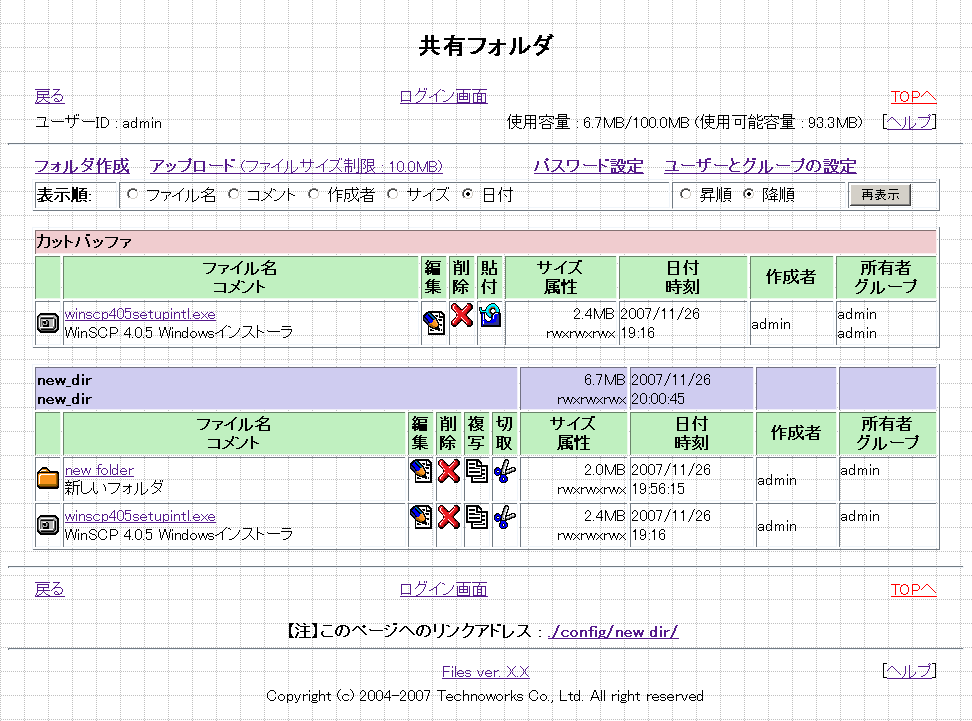Click edit icon for cut buffer winscp405setupintl.exe
The height and width of the screenshot is (721, 972).
coord(434,322)
